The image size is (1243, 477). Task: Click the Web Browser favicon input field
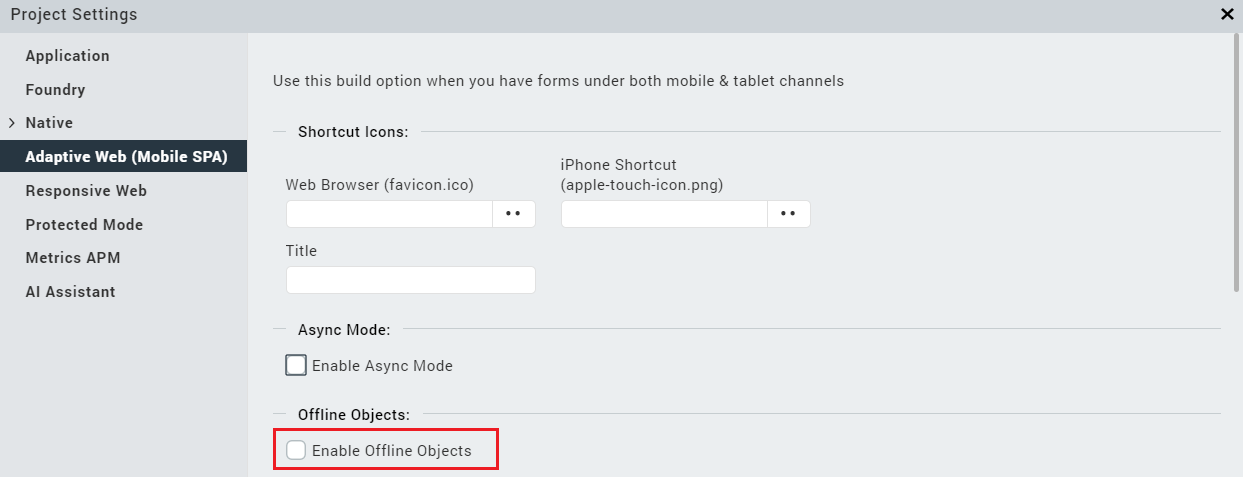coord(389,214)
